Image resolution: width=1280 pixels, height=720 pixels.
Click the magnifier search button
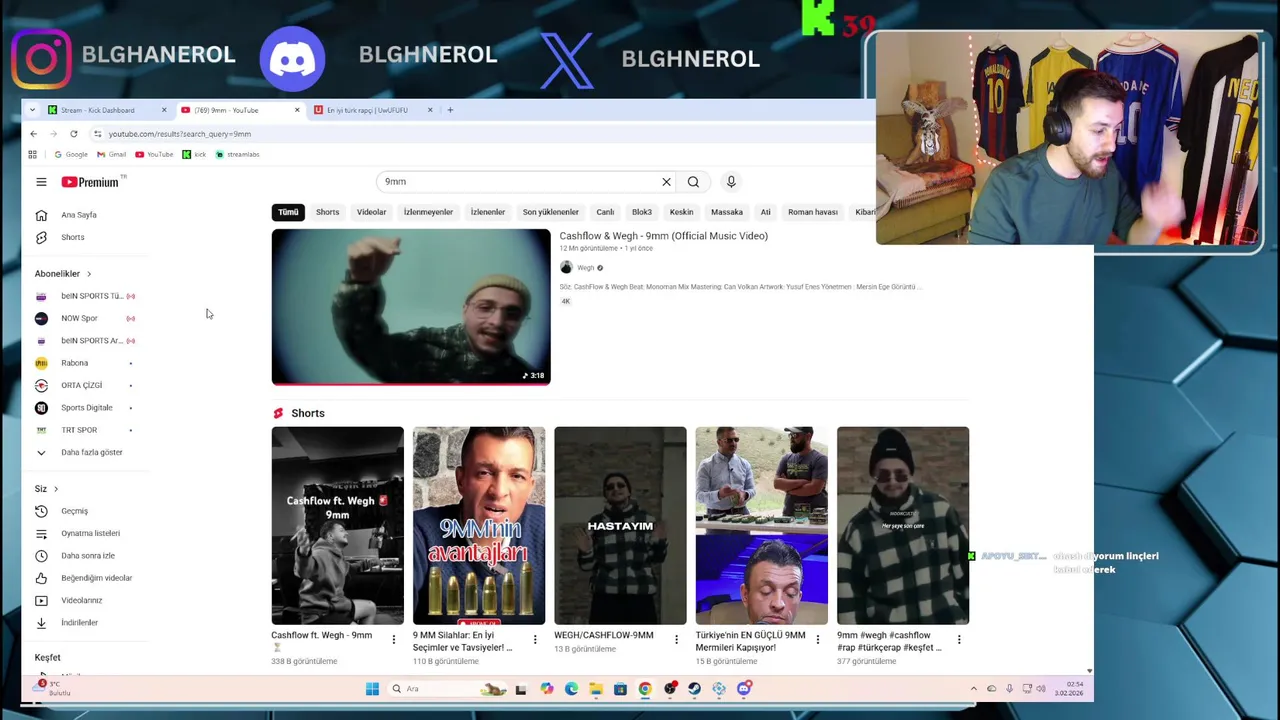point(693,182)
